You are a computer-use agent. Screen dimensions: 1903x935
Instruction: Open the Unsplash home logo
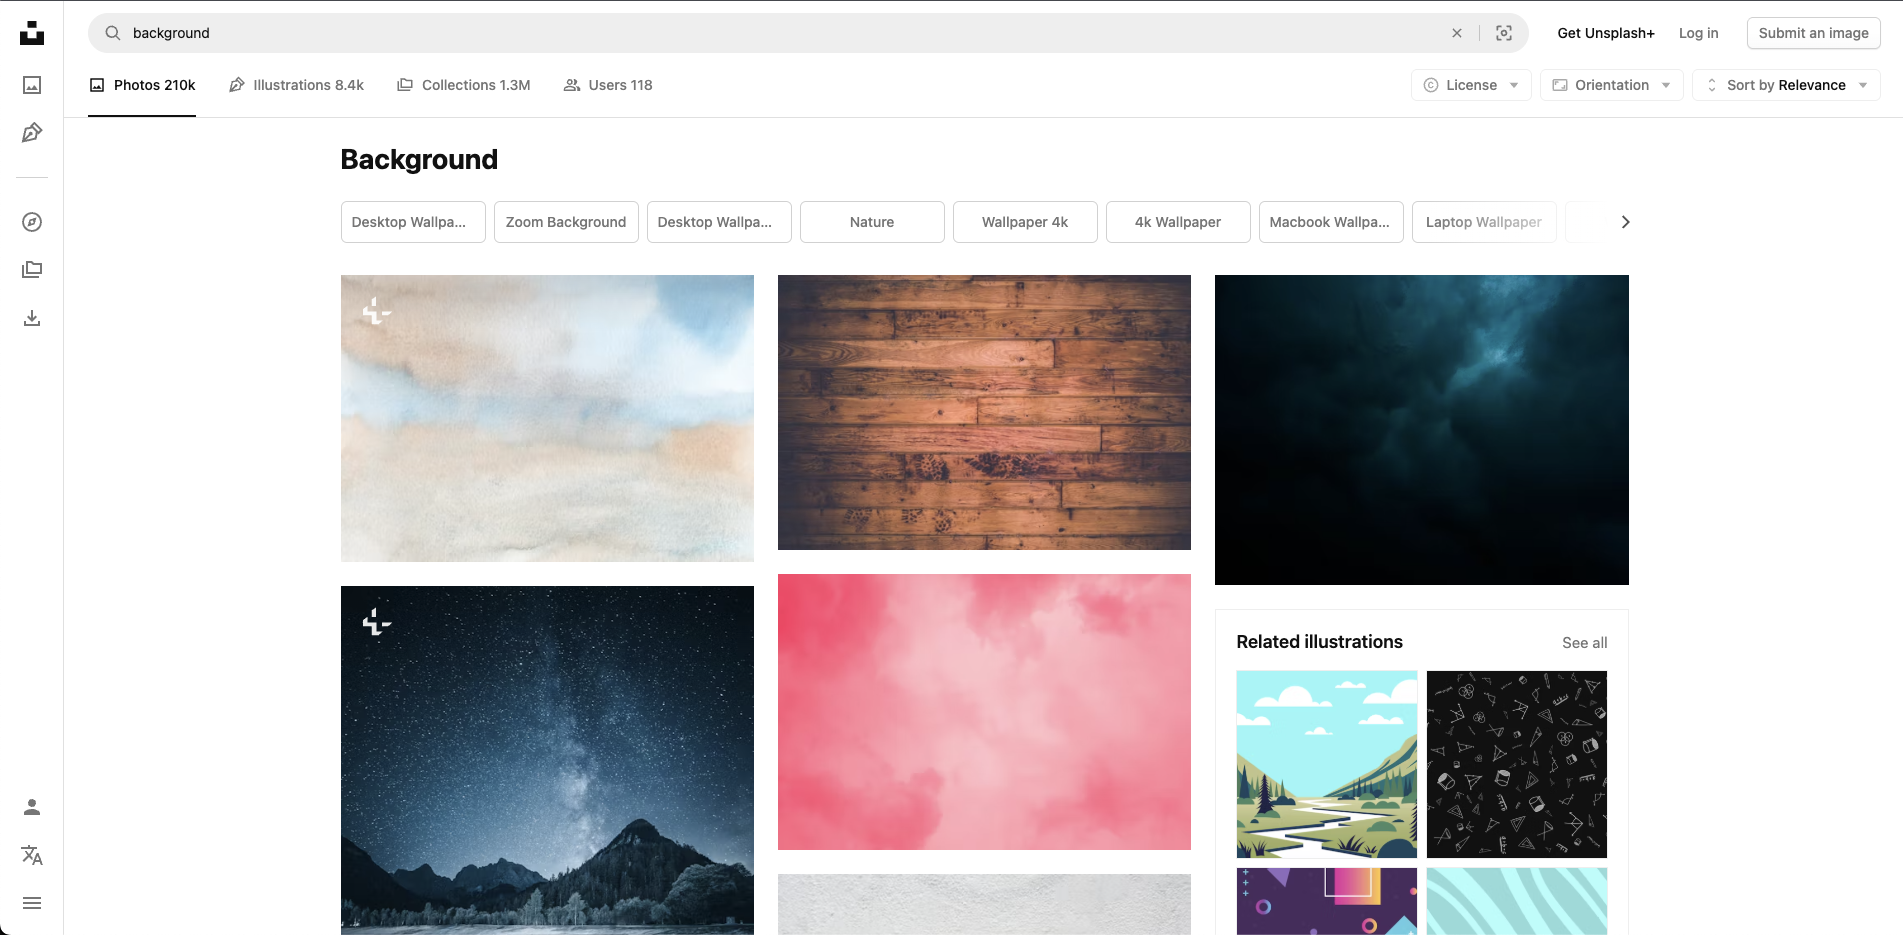pos(32,33)
